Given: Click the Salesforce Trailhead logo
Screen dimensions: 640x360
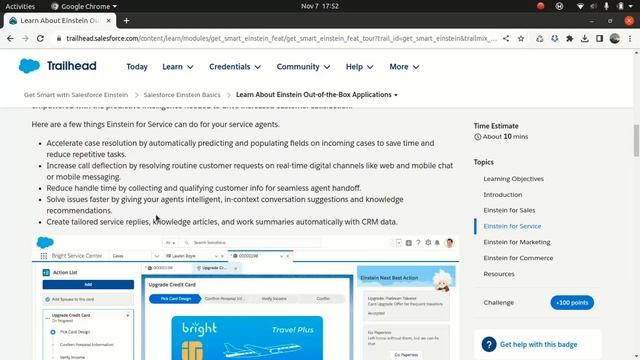Looking at the screenshot, I should click(x=58, y=66).
